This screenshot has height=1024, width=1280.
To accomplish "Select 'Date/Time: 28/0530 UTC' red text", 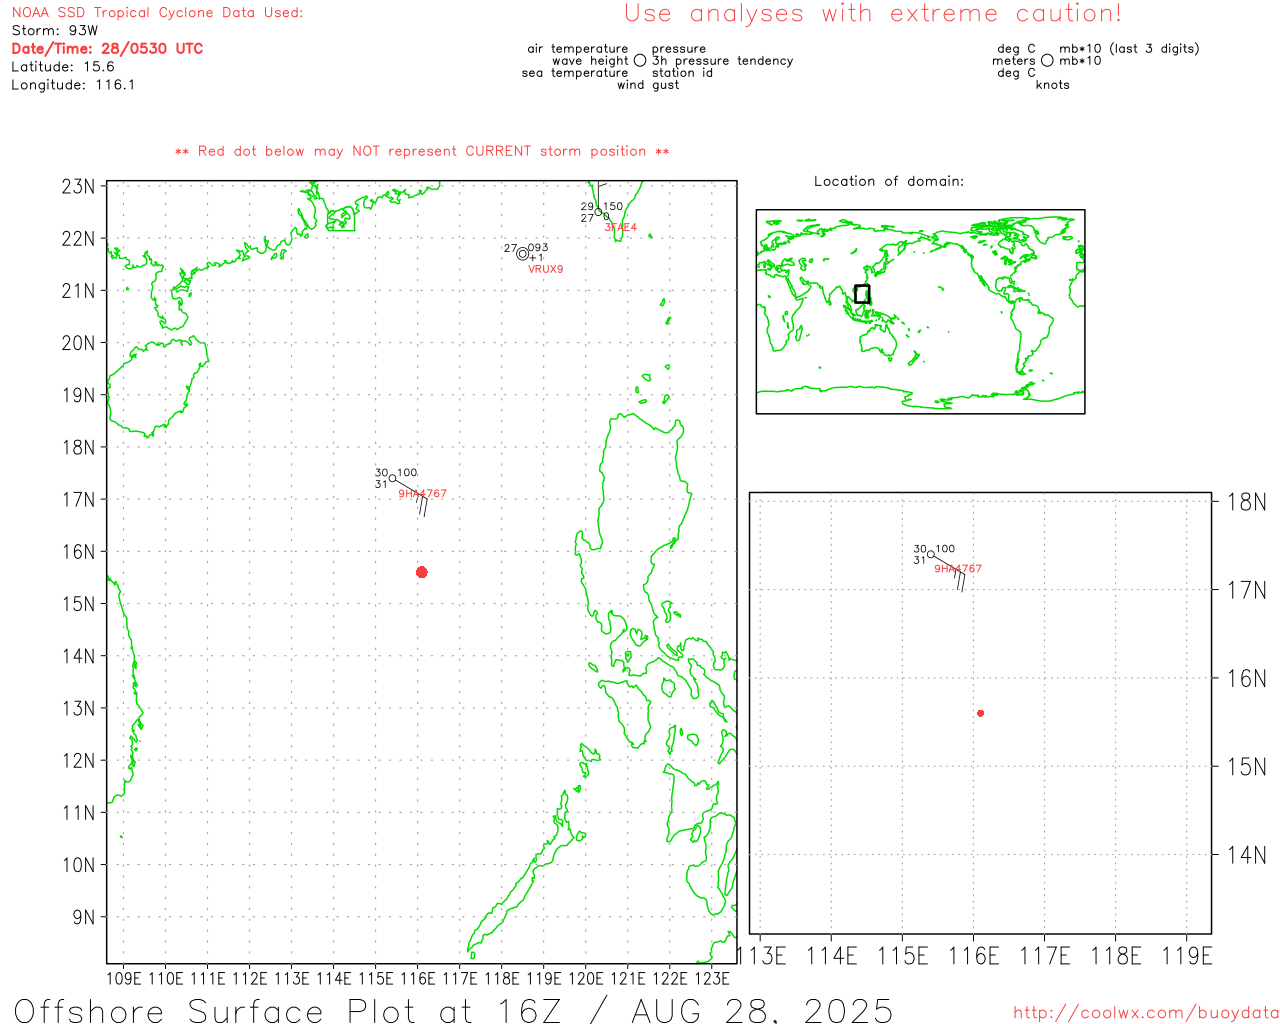I will pos(107,48).
